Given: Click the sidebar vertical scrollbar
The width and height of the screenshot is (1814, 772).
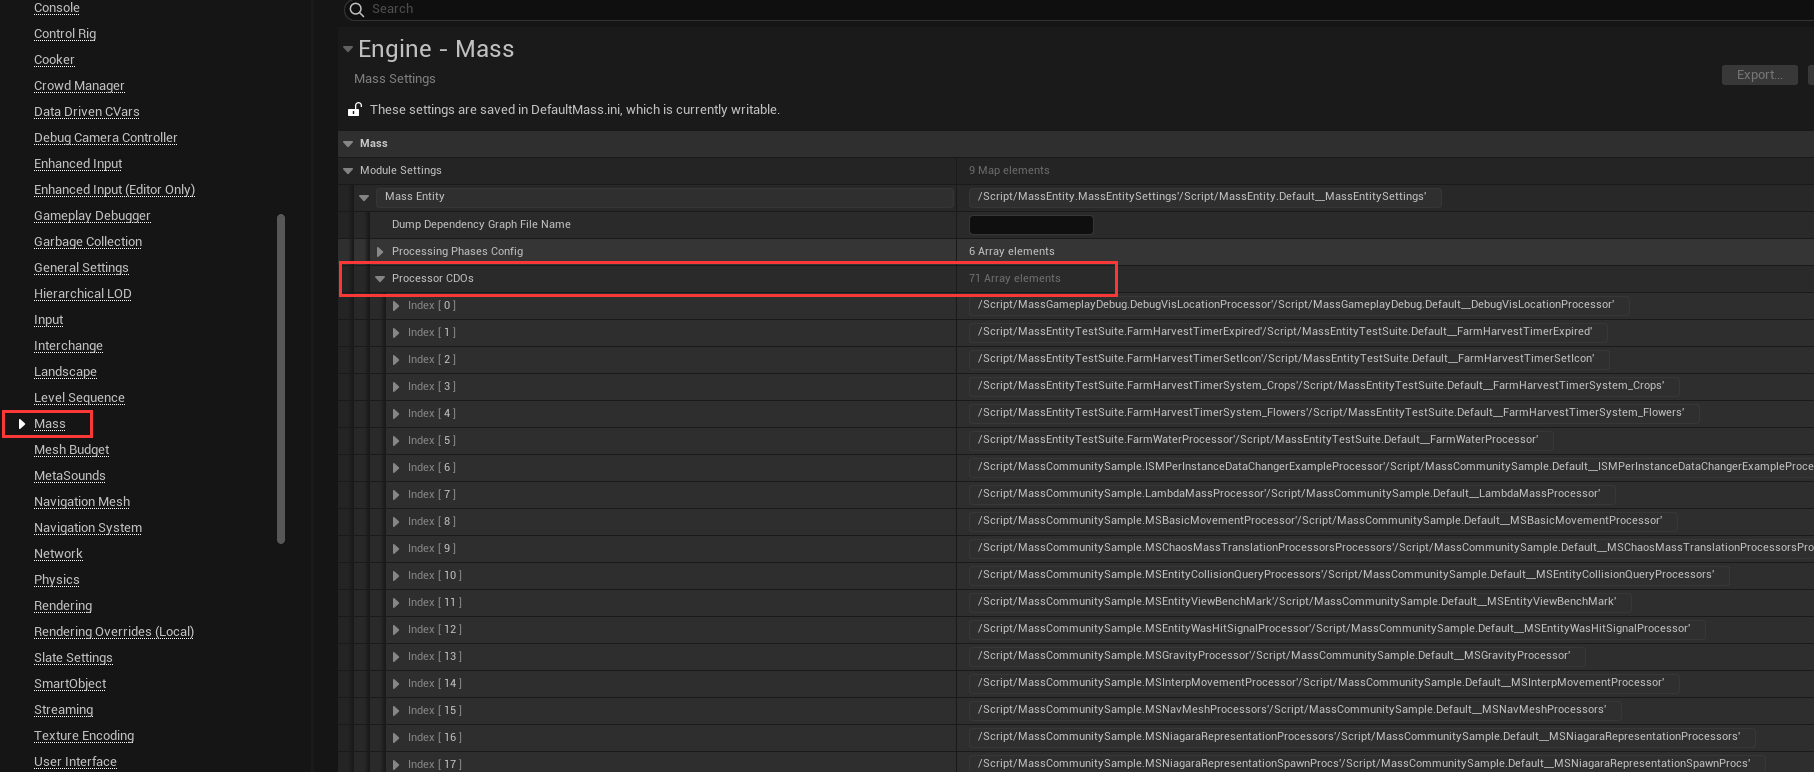Looking at the screenshot, I should 281,380.
